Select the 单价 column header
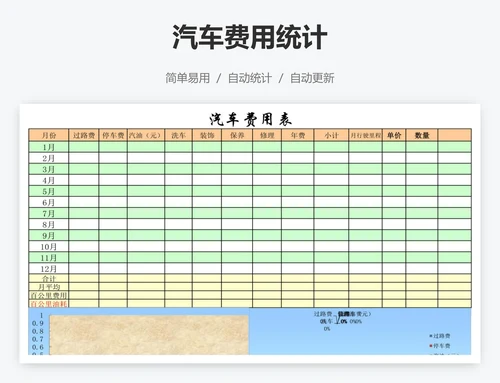 point(394,135)
